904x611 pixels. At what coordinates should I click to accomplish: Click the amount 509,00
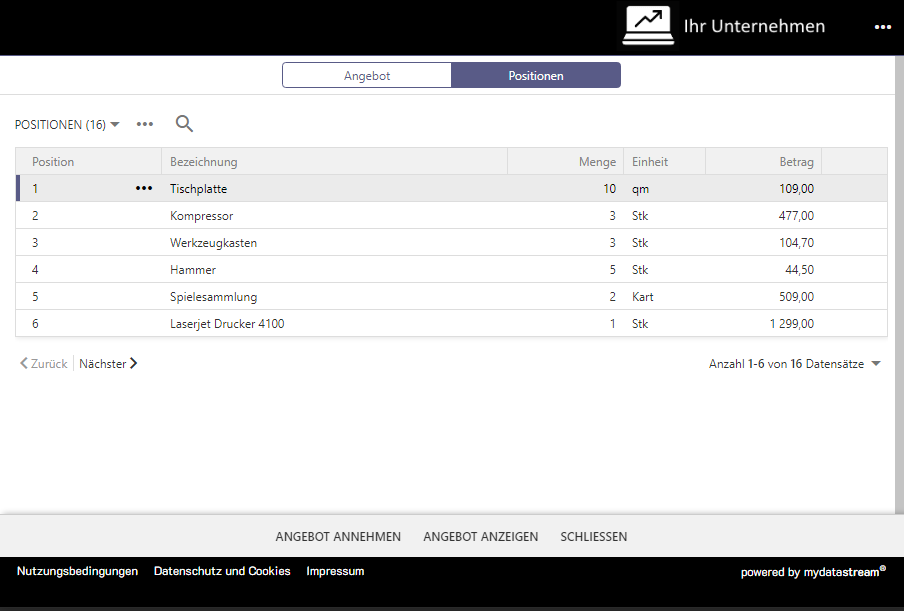click(796, 297)
